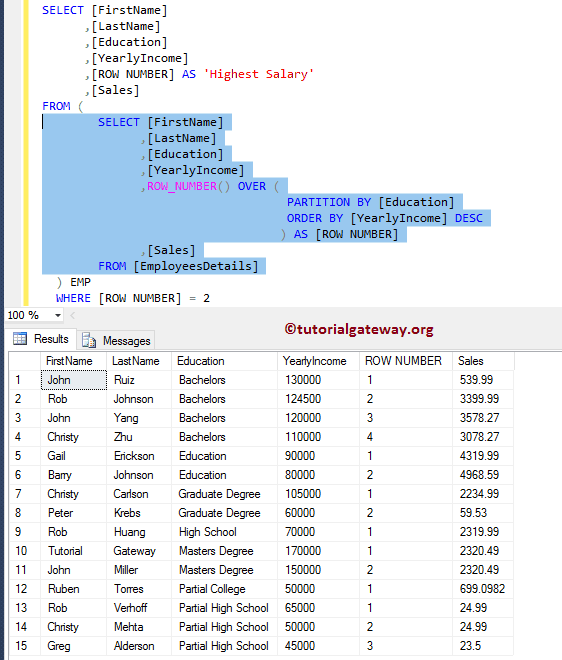Click the last name cell Miller
The image size is (562, 660).
(x=139, y=570)
